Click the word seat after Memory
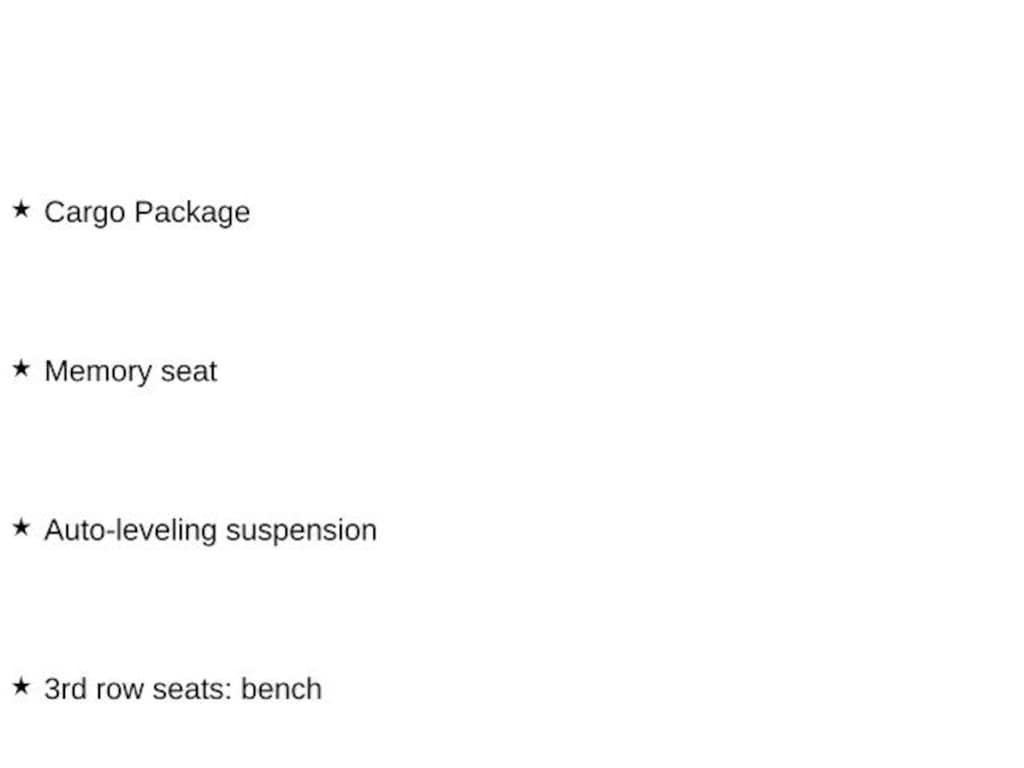This screenshot has height=768, width=1024. click(x=189, y=372)
